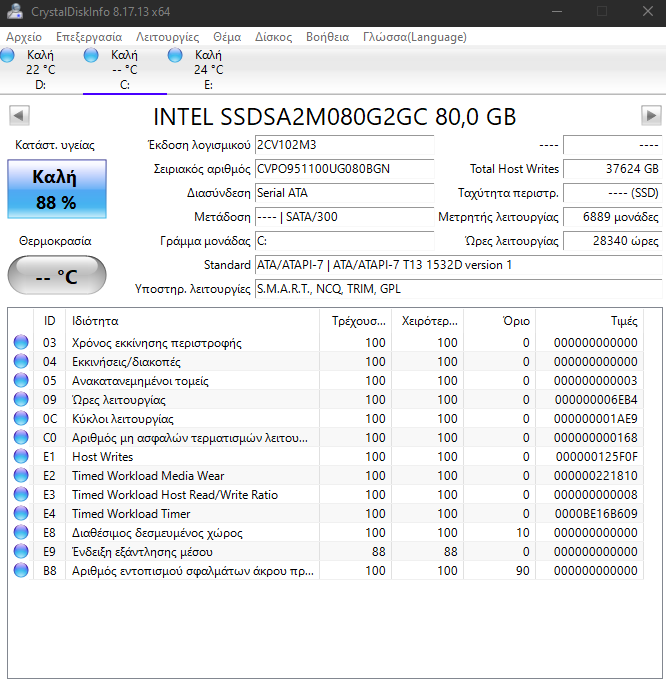Click status orb of attribute 09
666x682 pixels.
coord(21,399)
